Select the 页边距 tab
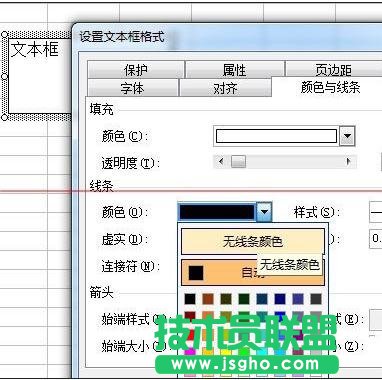The width and height of the screenshot is (382, 380). point(333,70)
